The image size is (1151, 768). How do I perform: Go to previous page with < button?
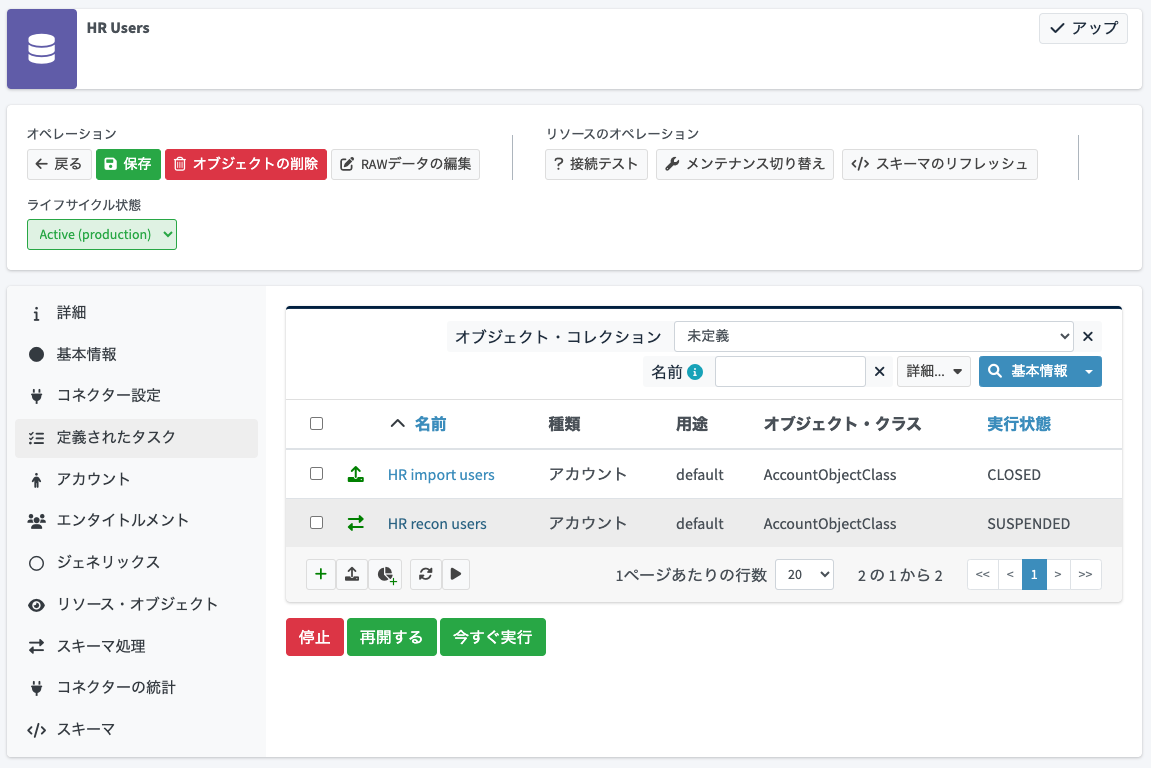[1010, 574]
